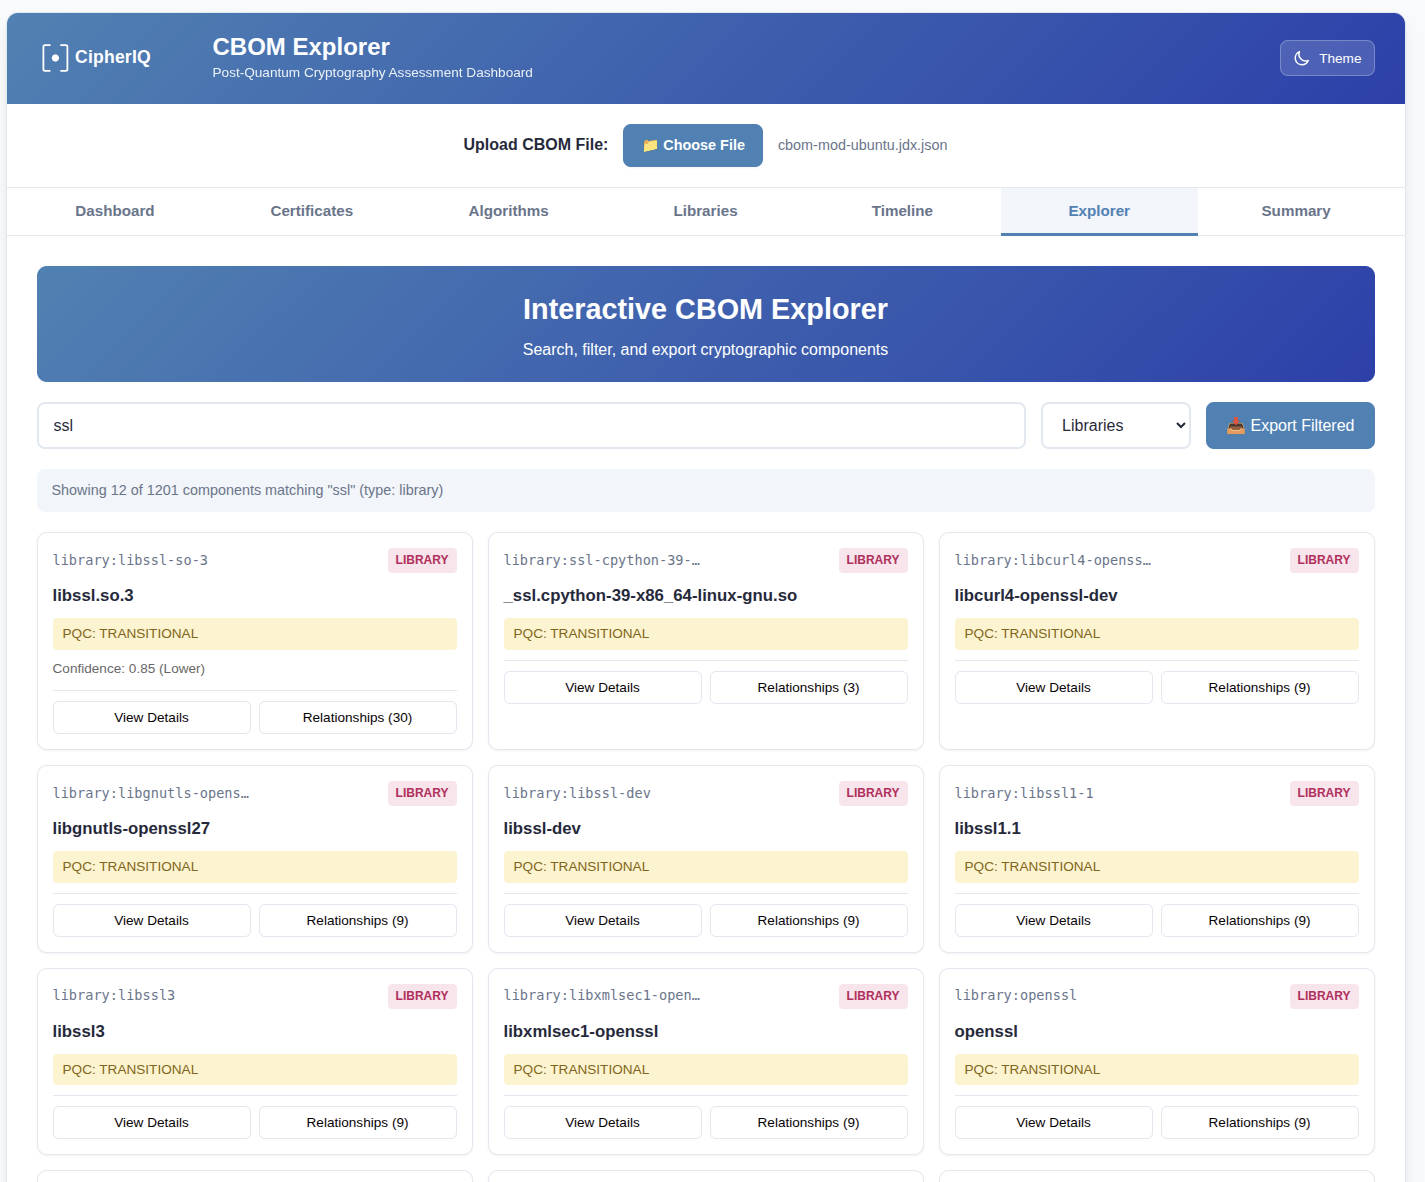
Task: Show Relationships (9) for libssl1.1
Action: [x=1259, y=920]
